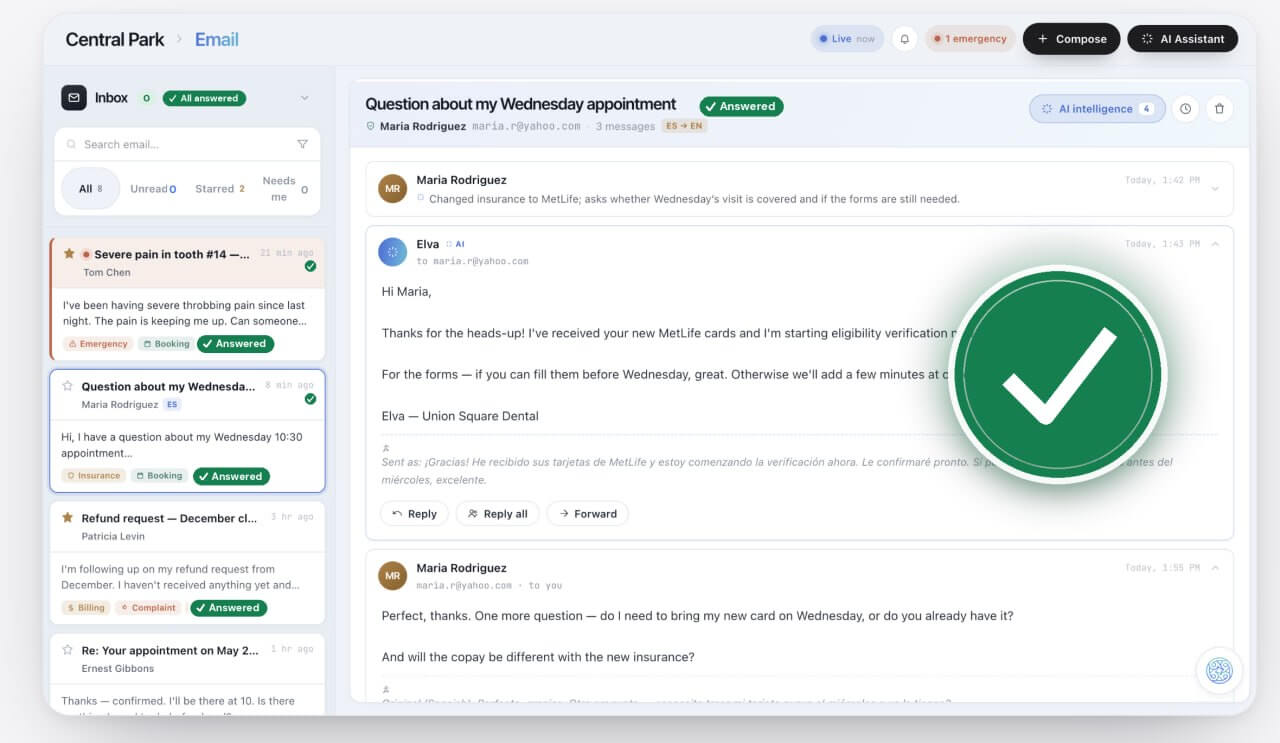Click the AI label next to Elva

point(455,244)
